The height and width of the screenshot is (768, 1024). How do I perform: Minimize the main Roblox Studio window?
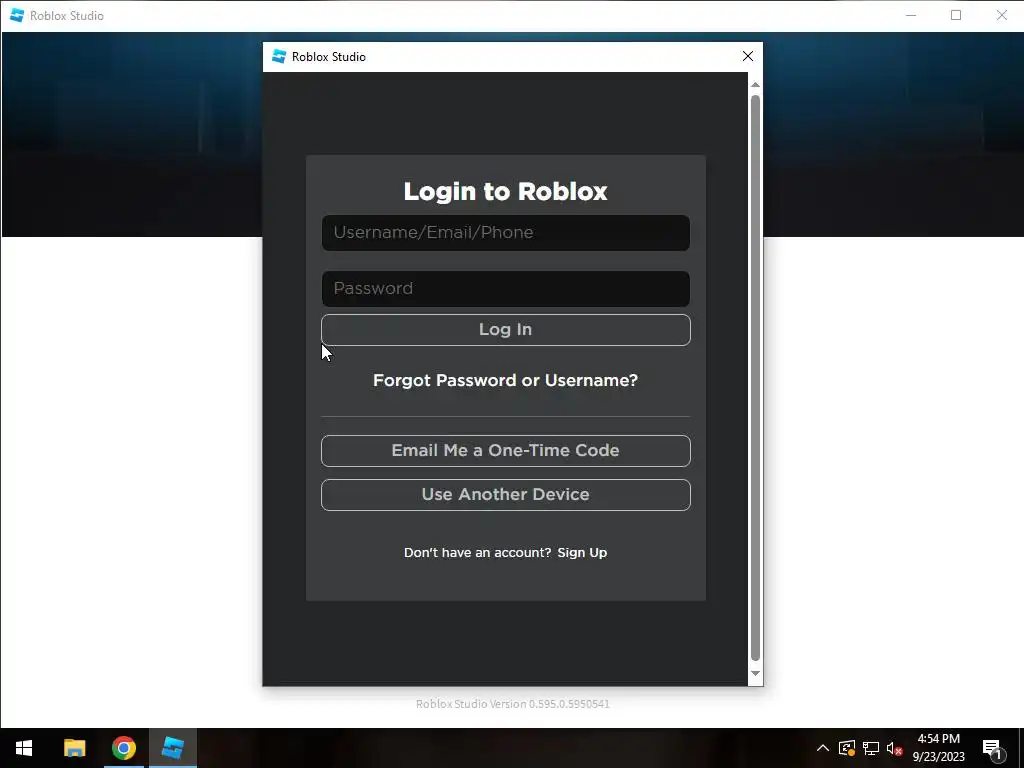(911, 16)
